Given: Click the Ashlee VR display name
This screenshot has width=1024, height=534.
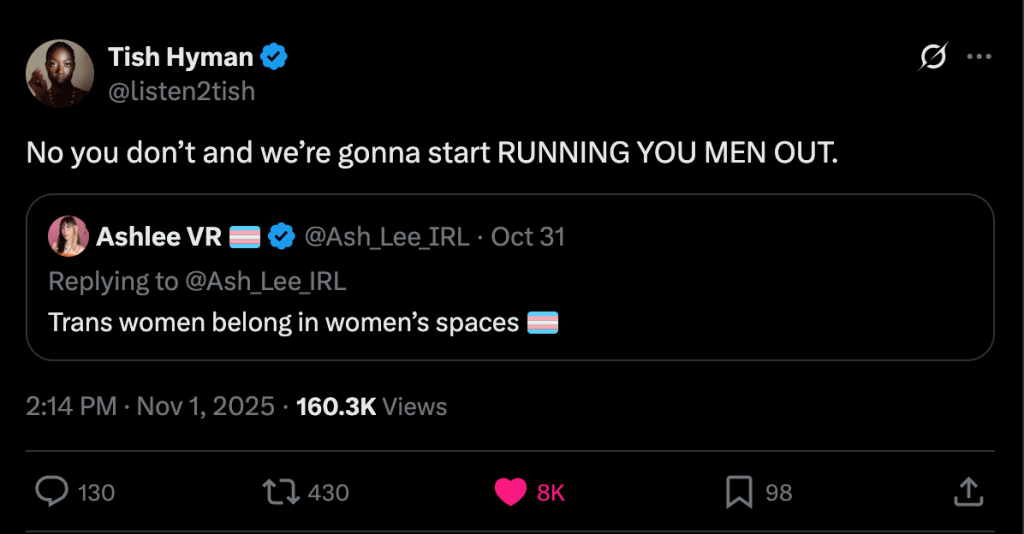Looking at the screenshot, I should click(x=159, y=237).
